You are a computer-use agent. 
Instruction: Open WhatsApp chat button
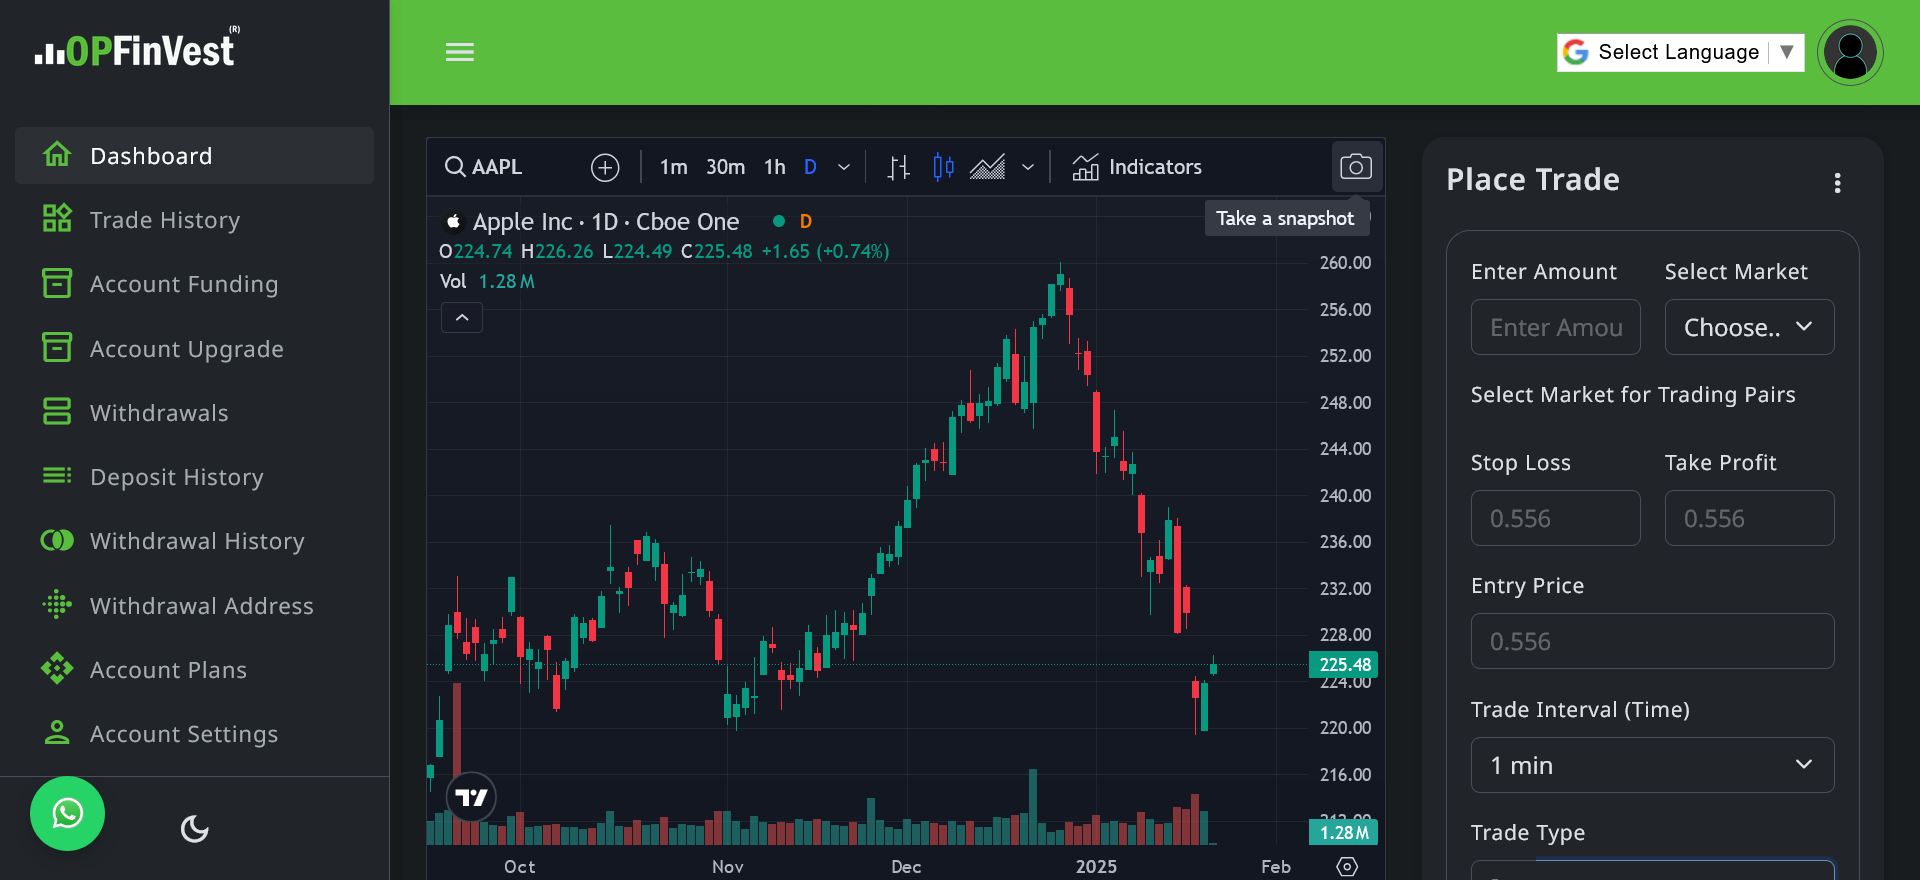(x=67, y=814)
